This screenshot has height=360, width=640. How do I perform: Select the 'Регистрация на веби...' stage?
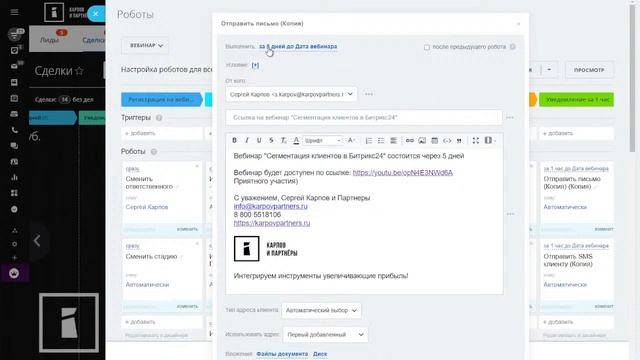click(161, 100)
